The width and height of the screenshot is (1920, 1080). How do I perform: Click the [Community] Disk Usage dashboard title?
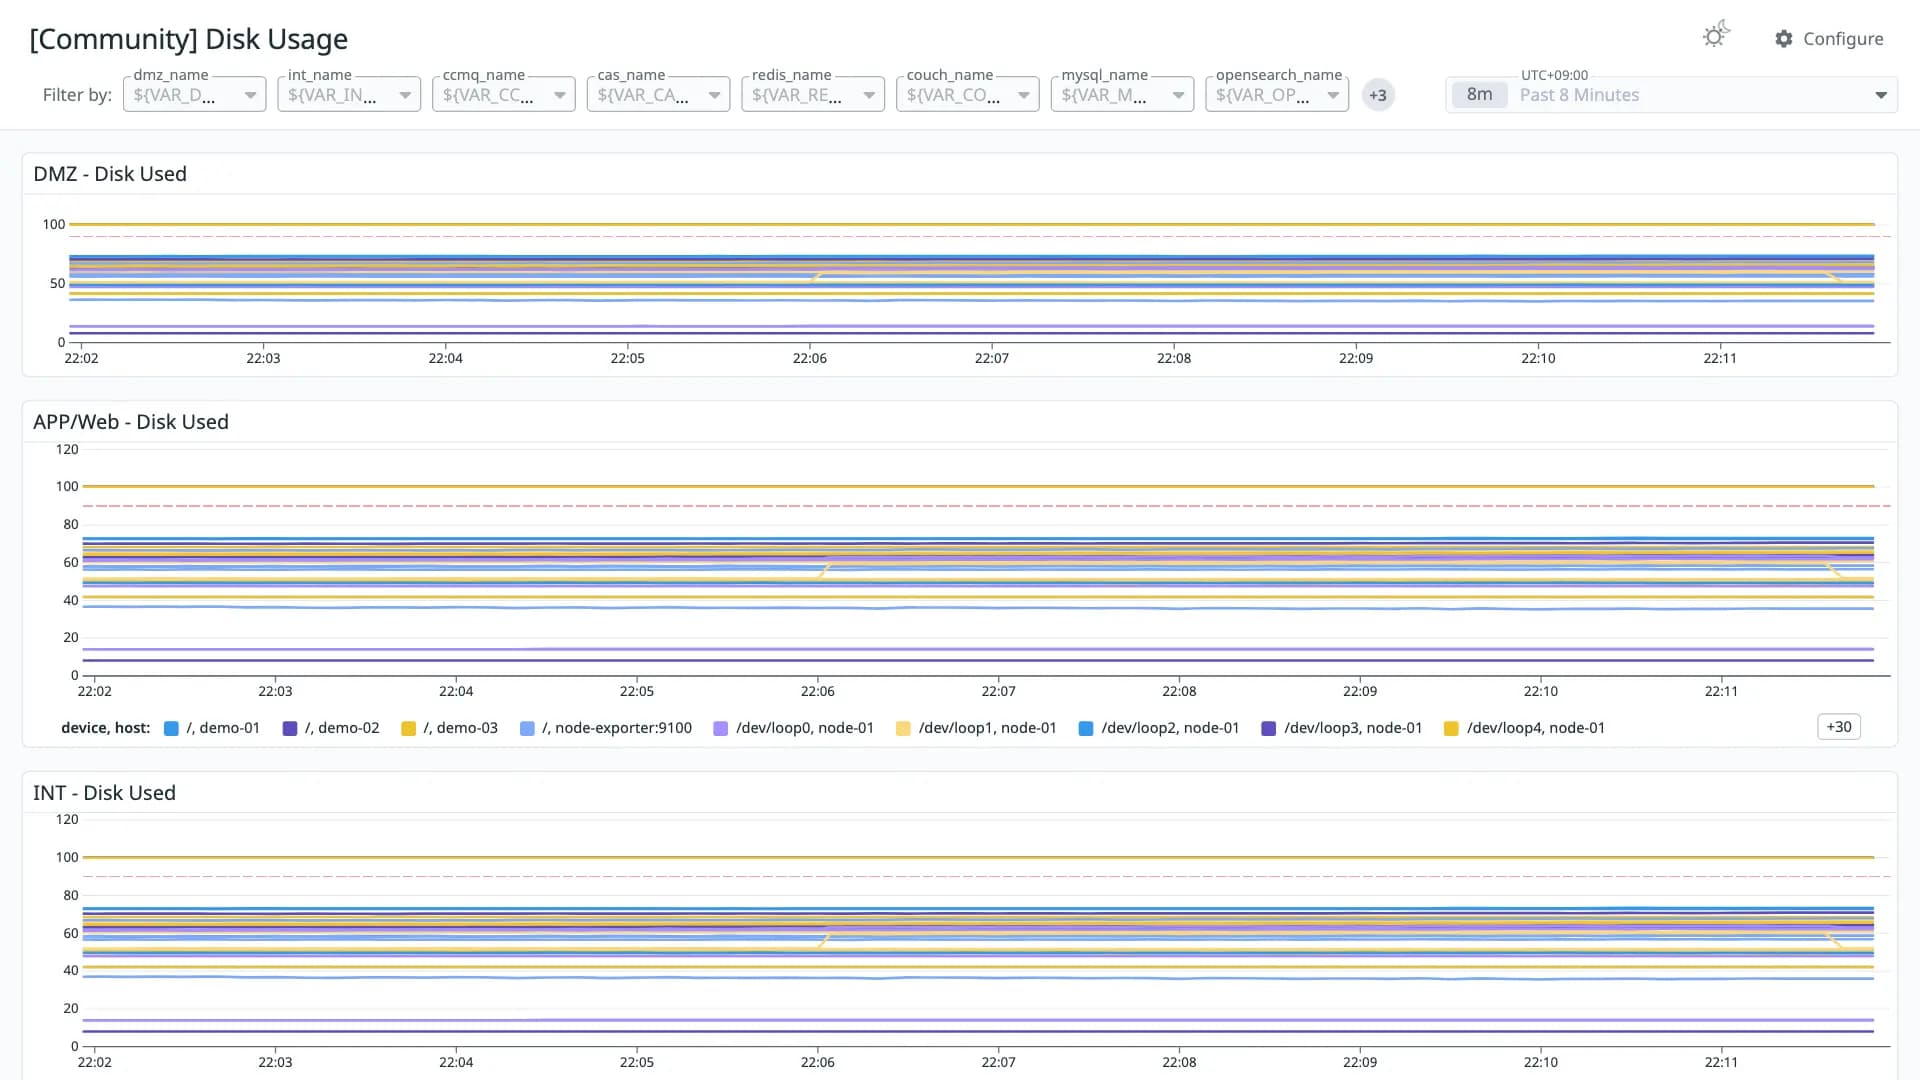(189, 39)
